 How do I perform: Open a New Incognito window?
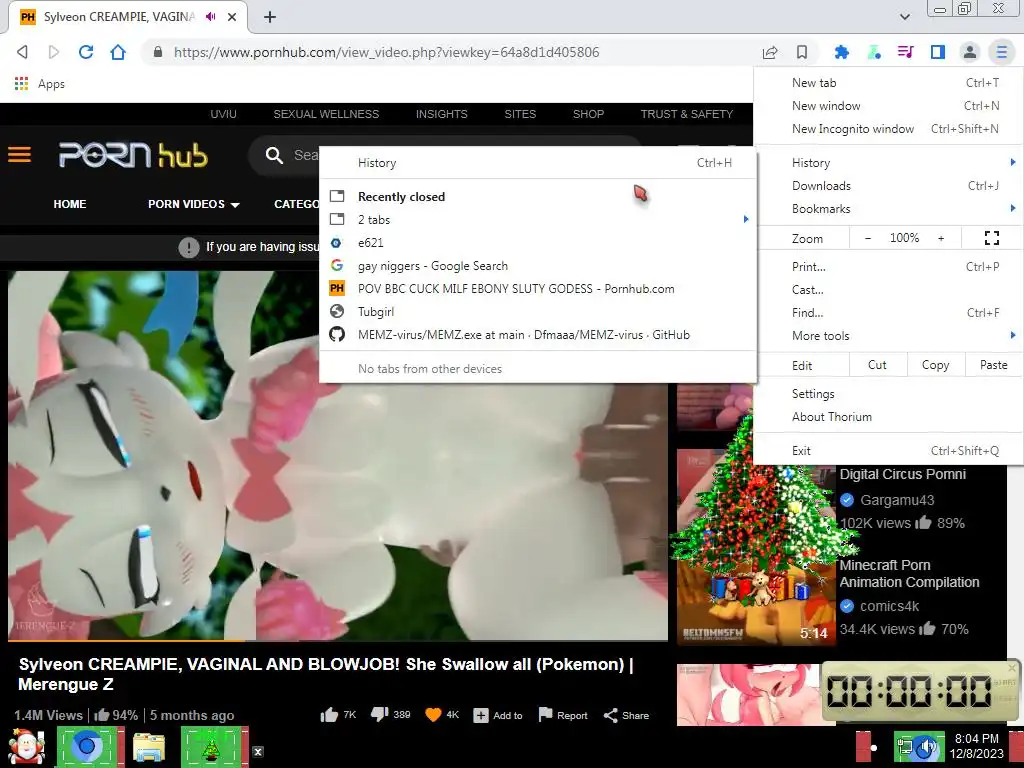(888, 129)
